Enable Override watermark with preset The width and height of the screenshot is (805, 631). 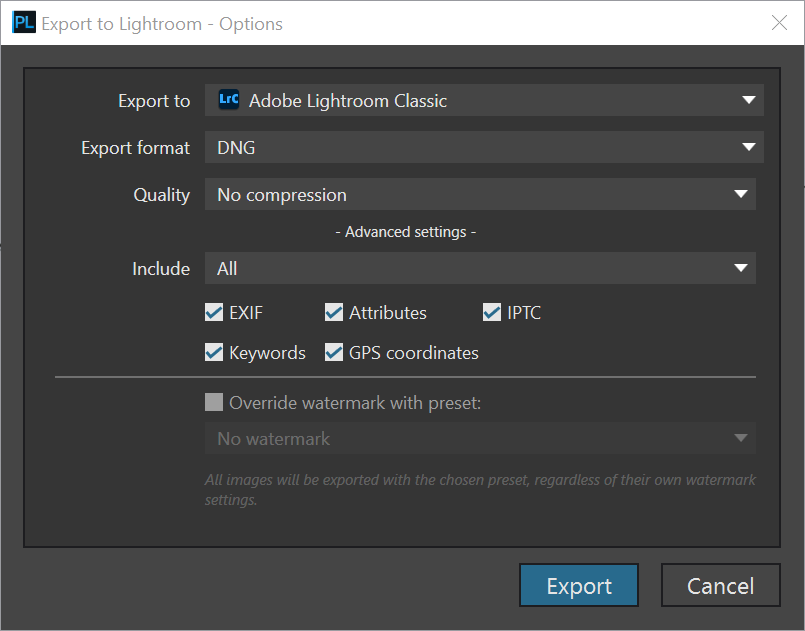click(214, 403)
